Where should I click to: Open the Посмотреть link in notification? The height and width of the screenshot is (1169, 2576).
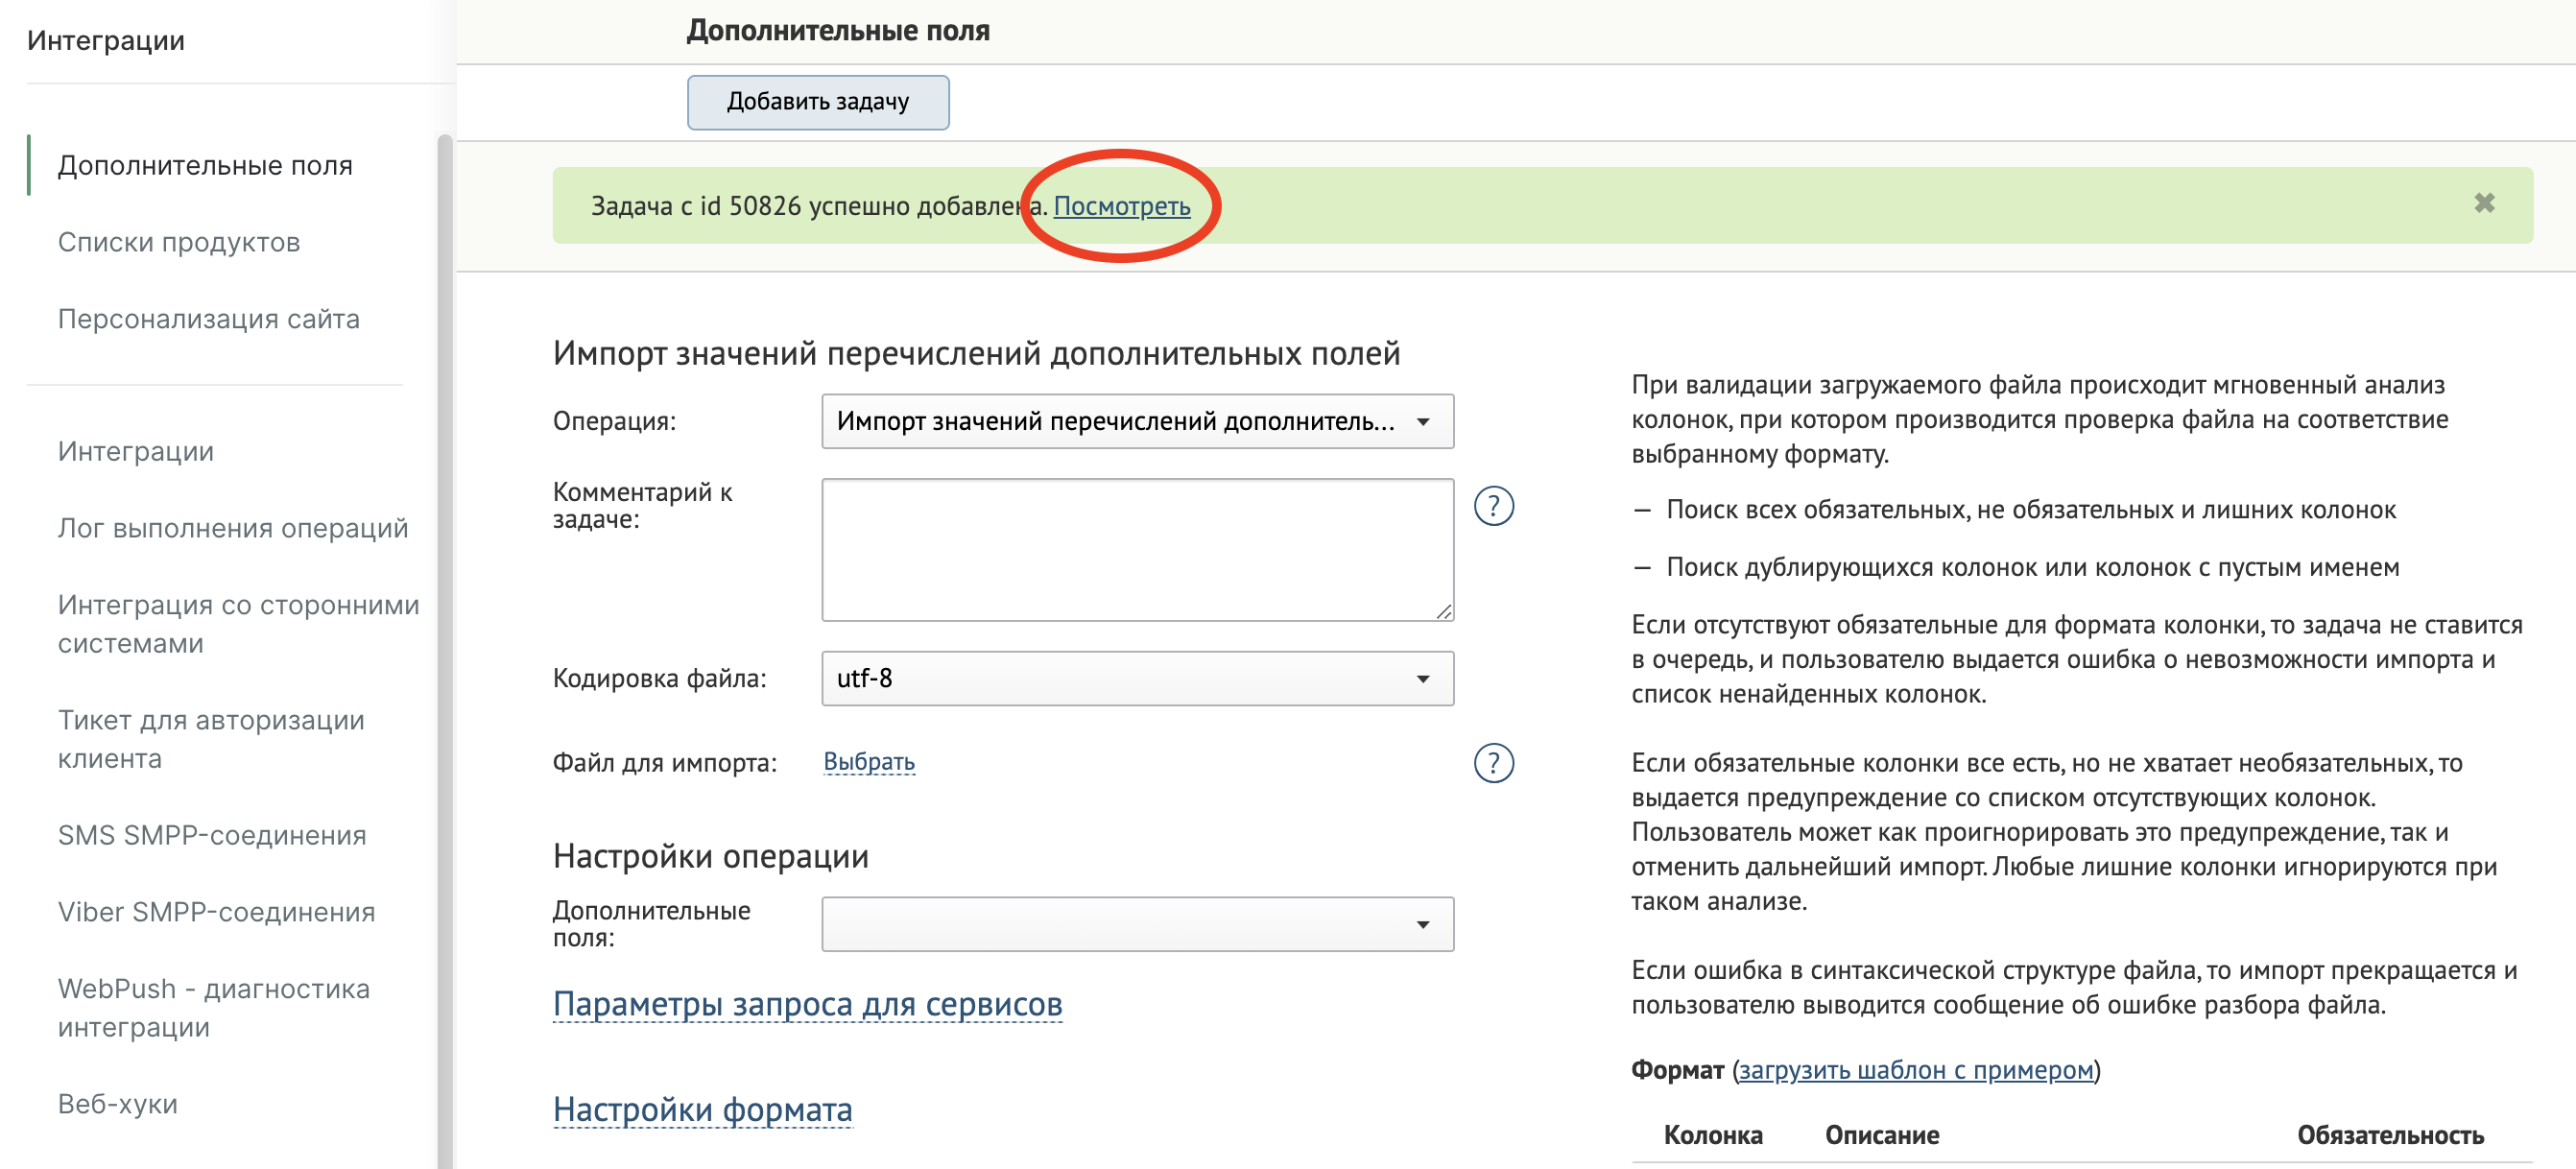[x=1122, y=206]
